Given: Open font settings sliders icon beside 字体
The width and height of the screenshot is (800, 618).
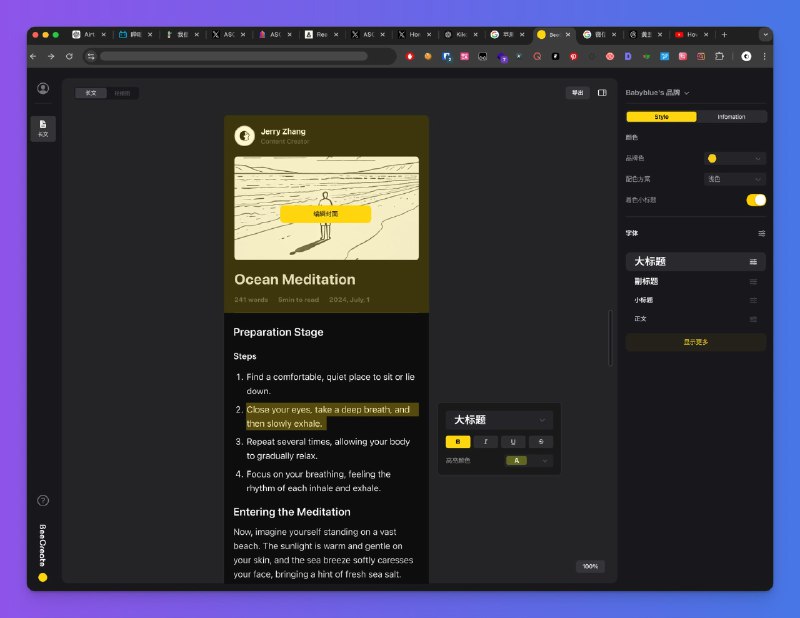Looking at the screenshot, I should pyautogui.click(x=761, y=233).
